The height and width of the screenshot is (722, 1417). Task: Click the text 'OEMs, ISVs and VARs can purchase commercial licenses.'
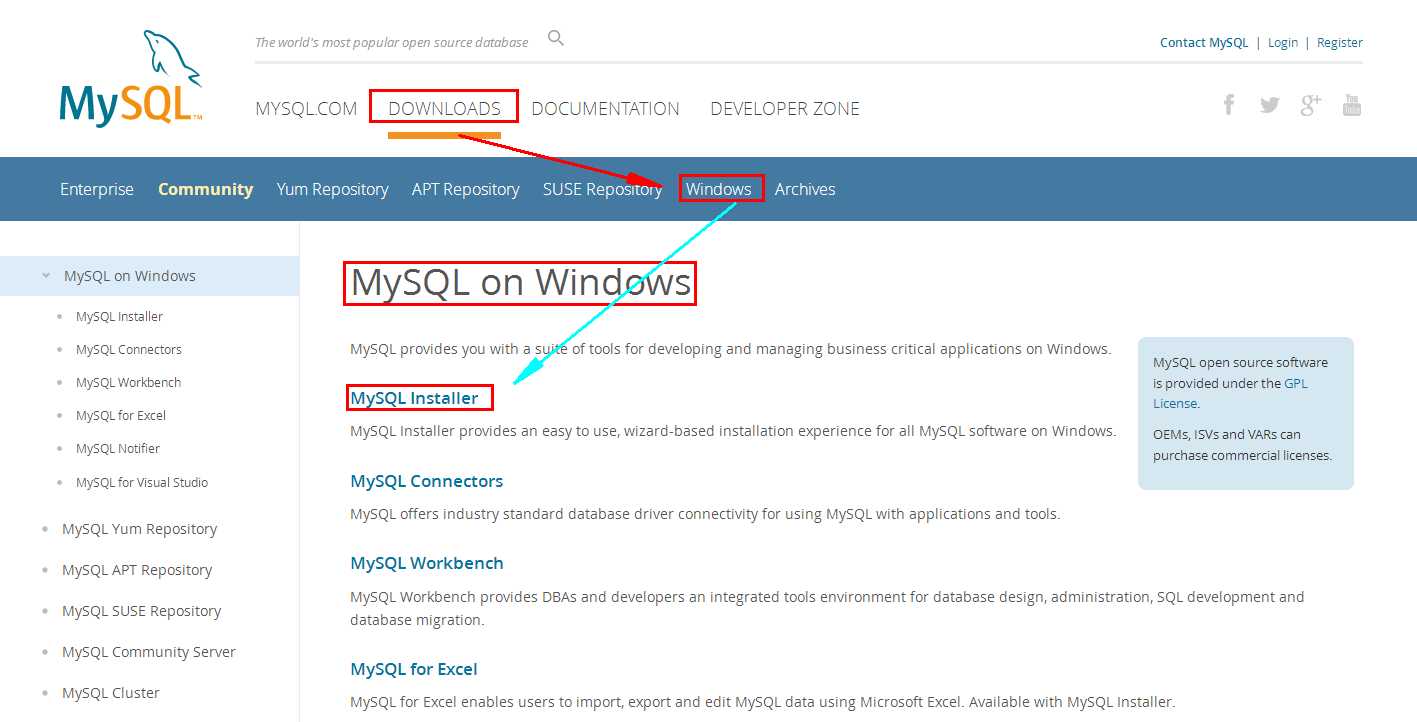tap(1242, 445)
